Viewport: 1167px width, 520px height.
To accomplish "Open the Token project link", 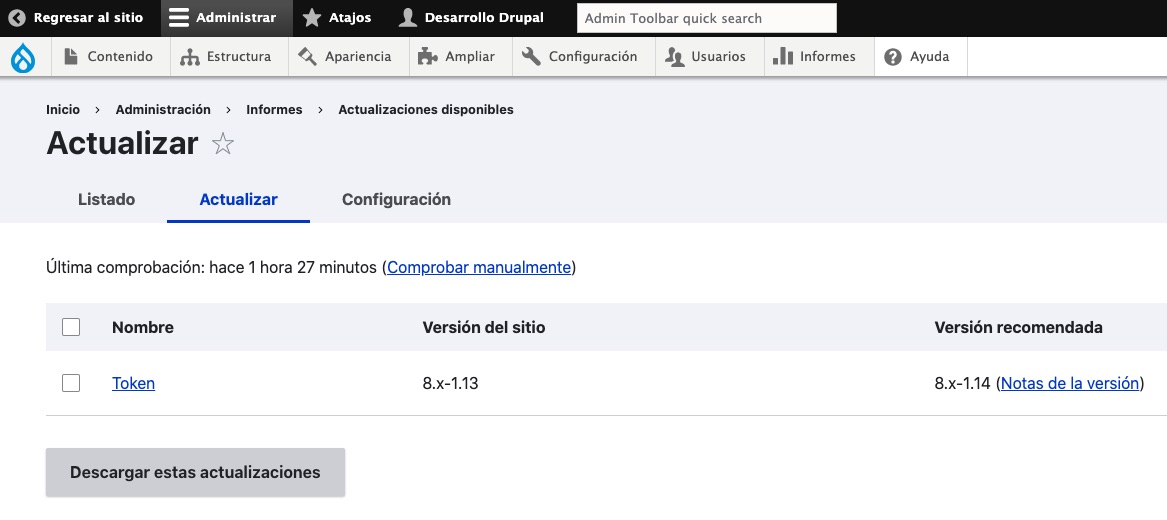I will point(133,383).
